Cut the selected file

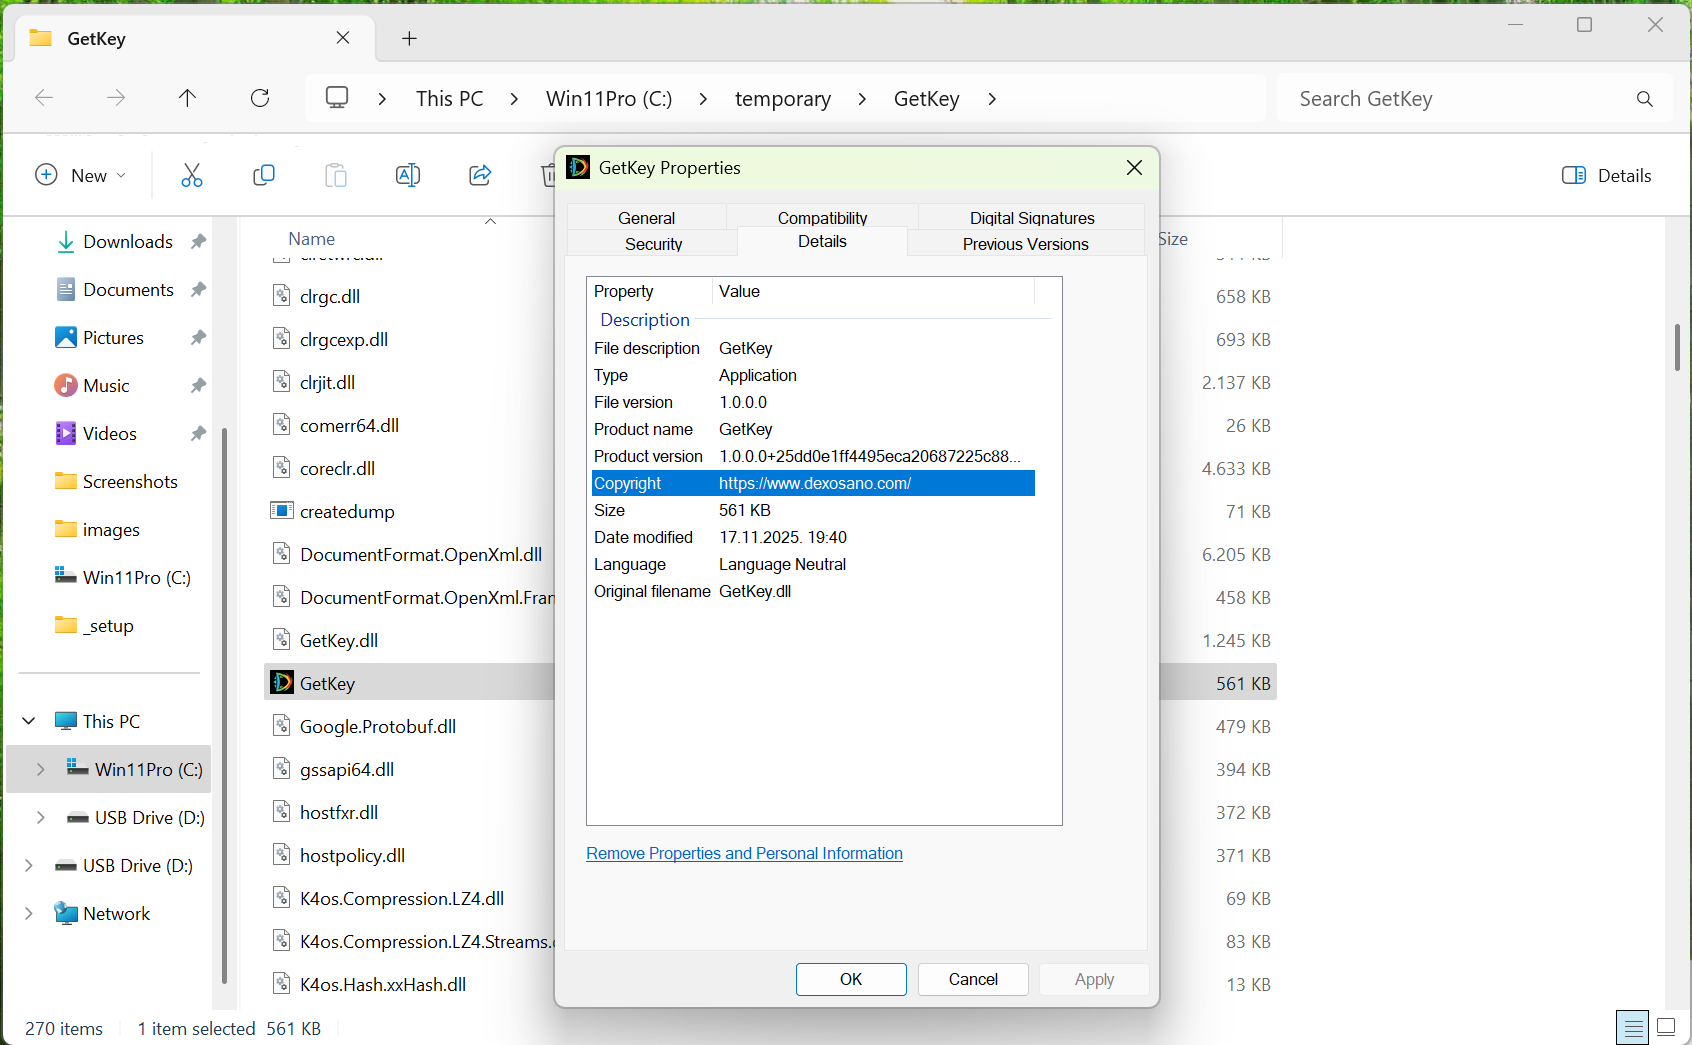tap(191, 175)
